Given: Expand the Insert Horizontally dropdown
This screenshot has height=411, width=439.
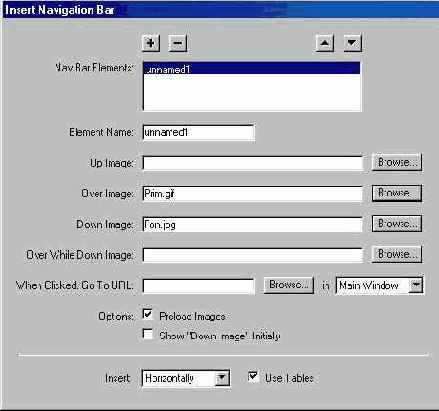Looking at the screenshot, I should [x=222, y=378].
